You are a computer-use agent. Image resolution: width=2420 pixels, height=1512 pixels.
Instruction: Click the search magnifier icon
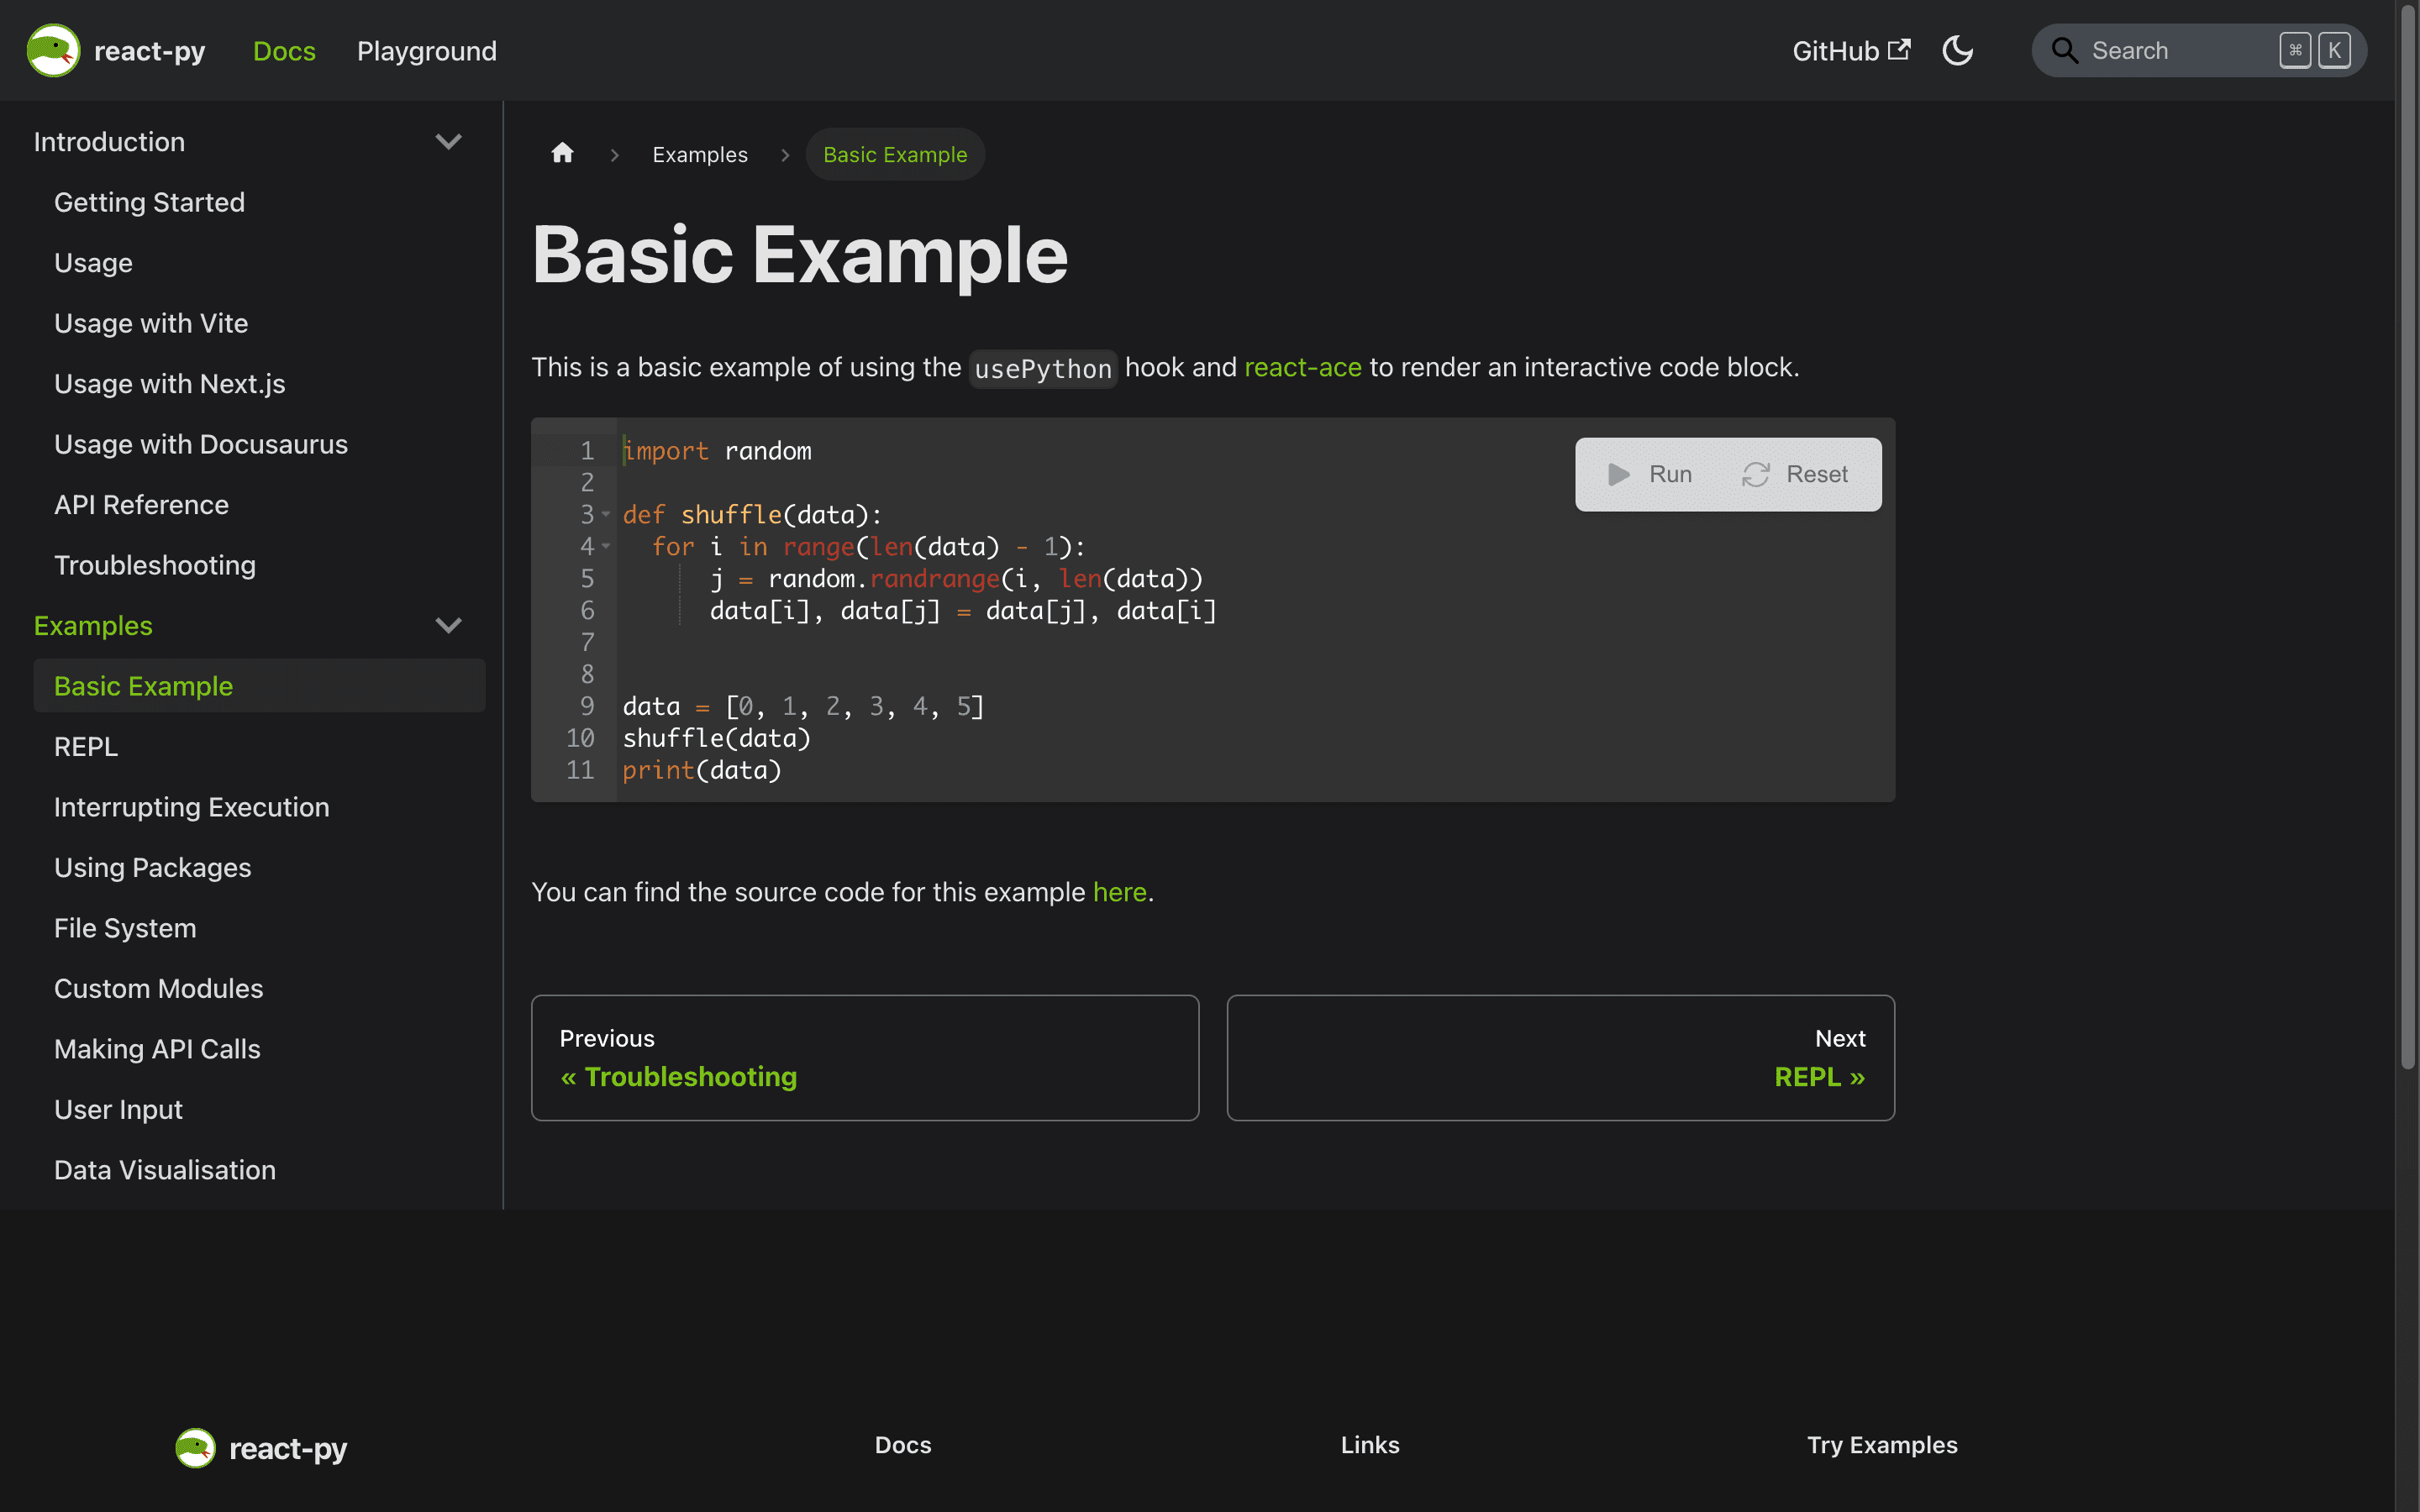click(x=2064, y=51)
